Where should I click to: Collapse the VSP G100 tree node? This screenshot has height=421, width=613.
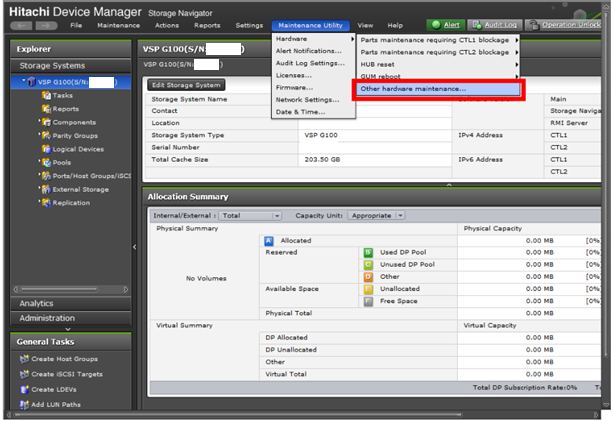pyautogui.click(x=24, y=80)
